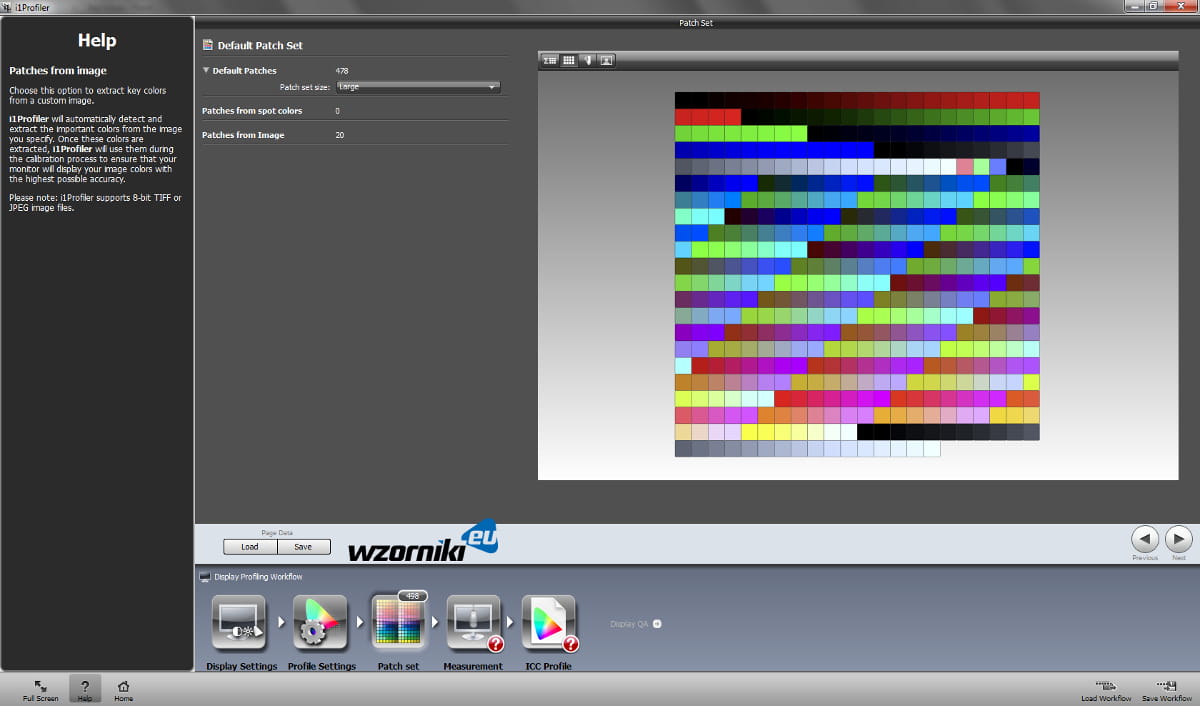The height and width of the screenshot is (706, 1200).
Task: Click the Load Workflow icon
Action: pos(1106,690)
